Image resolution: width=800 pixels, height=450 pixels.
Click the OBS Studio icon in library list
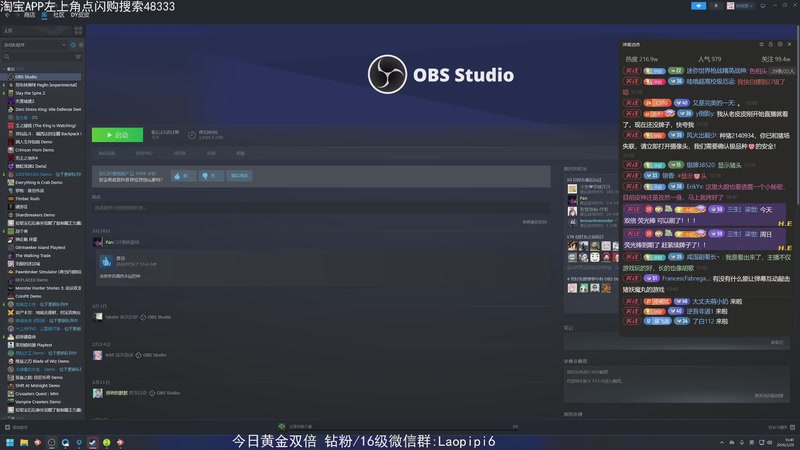pyautogui.click(x=11, y=77)
